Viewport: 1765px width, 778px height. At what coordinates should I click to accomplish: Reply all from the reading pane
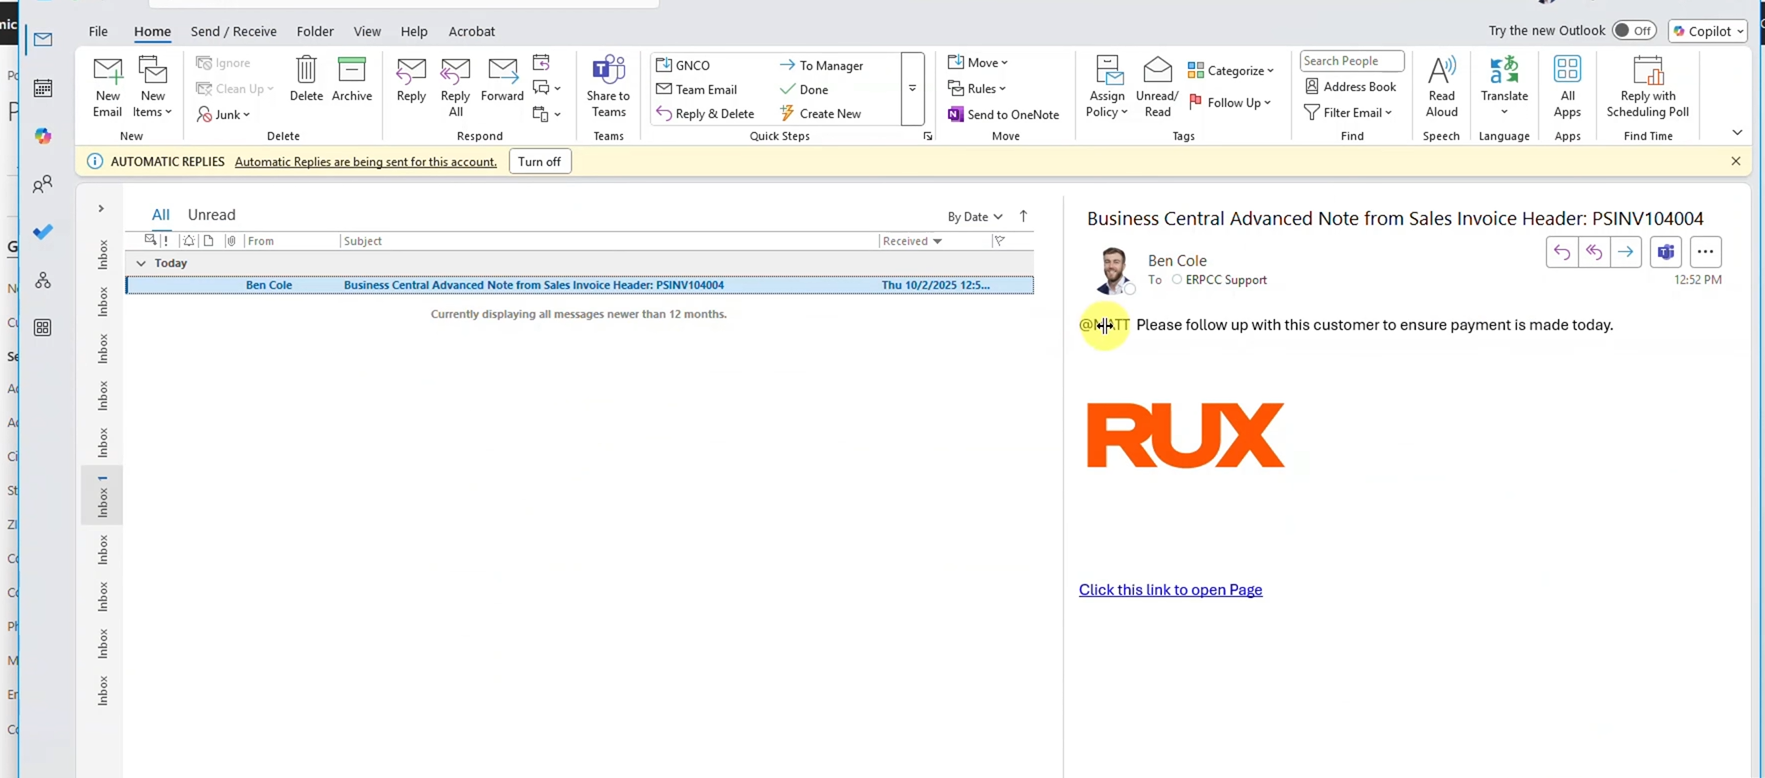[1594, 252]
